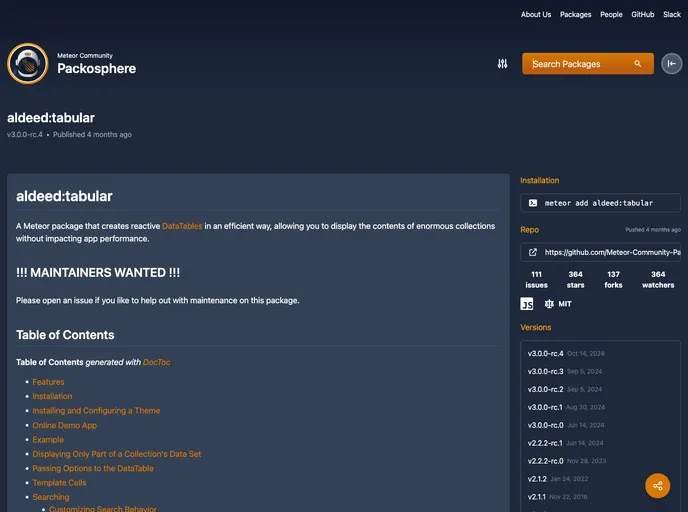The image size is (688, 512).
Task: Copy the meteor add aldeed:tabular command
Action: click(x=600, y=203)
